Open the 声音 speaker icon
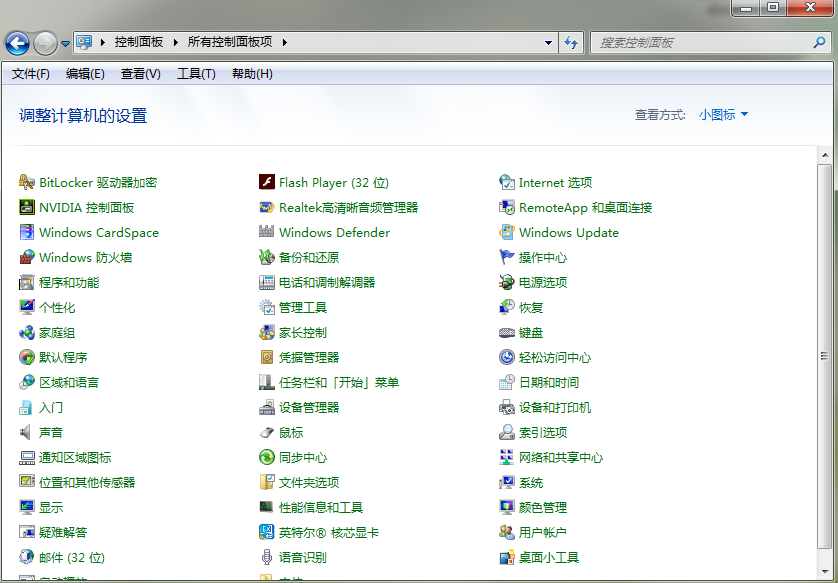 [x=27, y=432]
